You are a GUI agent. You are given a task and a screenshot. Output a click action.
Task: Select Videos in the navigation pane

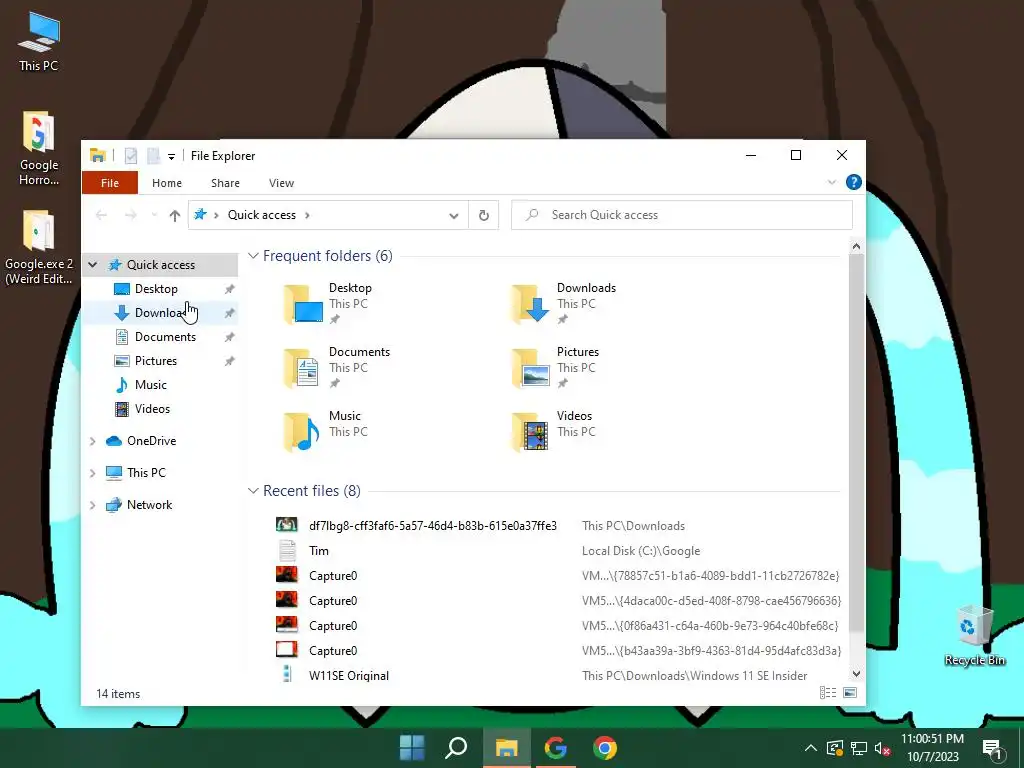coord(152,409)
